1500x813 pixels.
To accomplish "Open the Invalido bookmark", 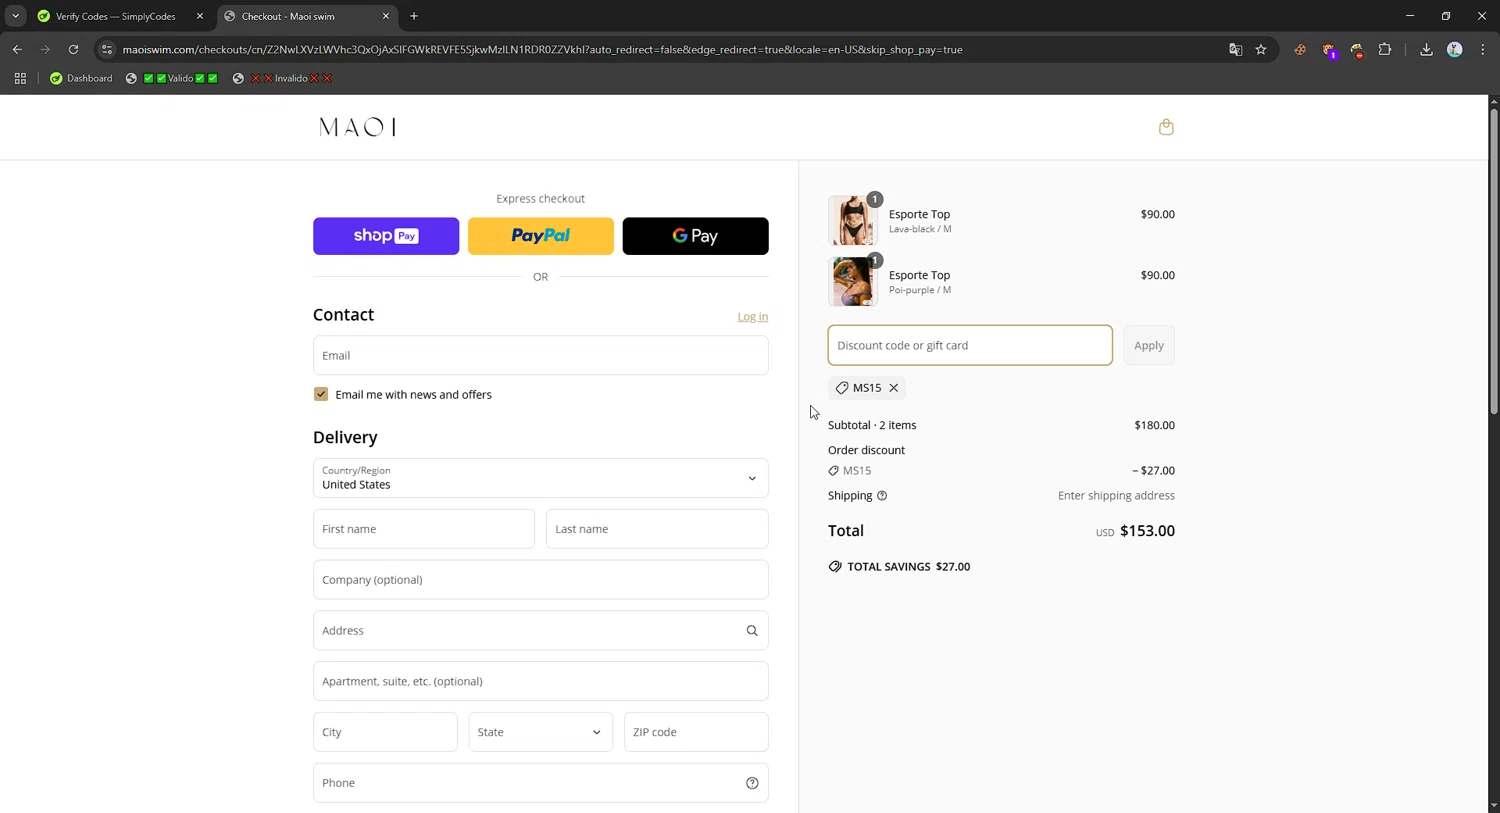I will 282,78.
